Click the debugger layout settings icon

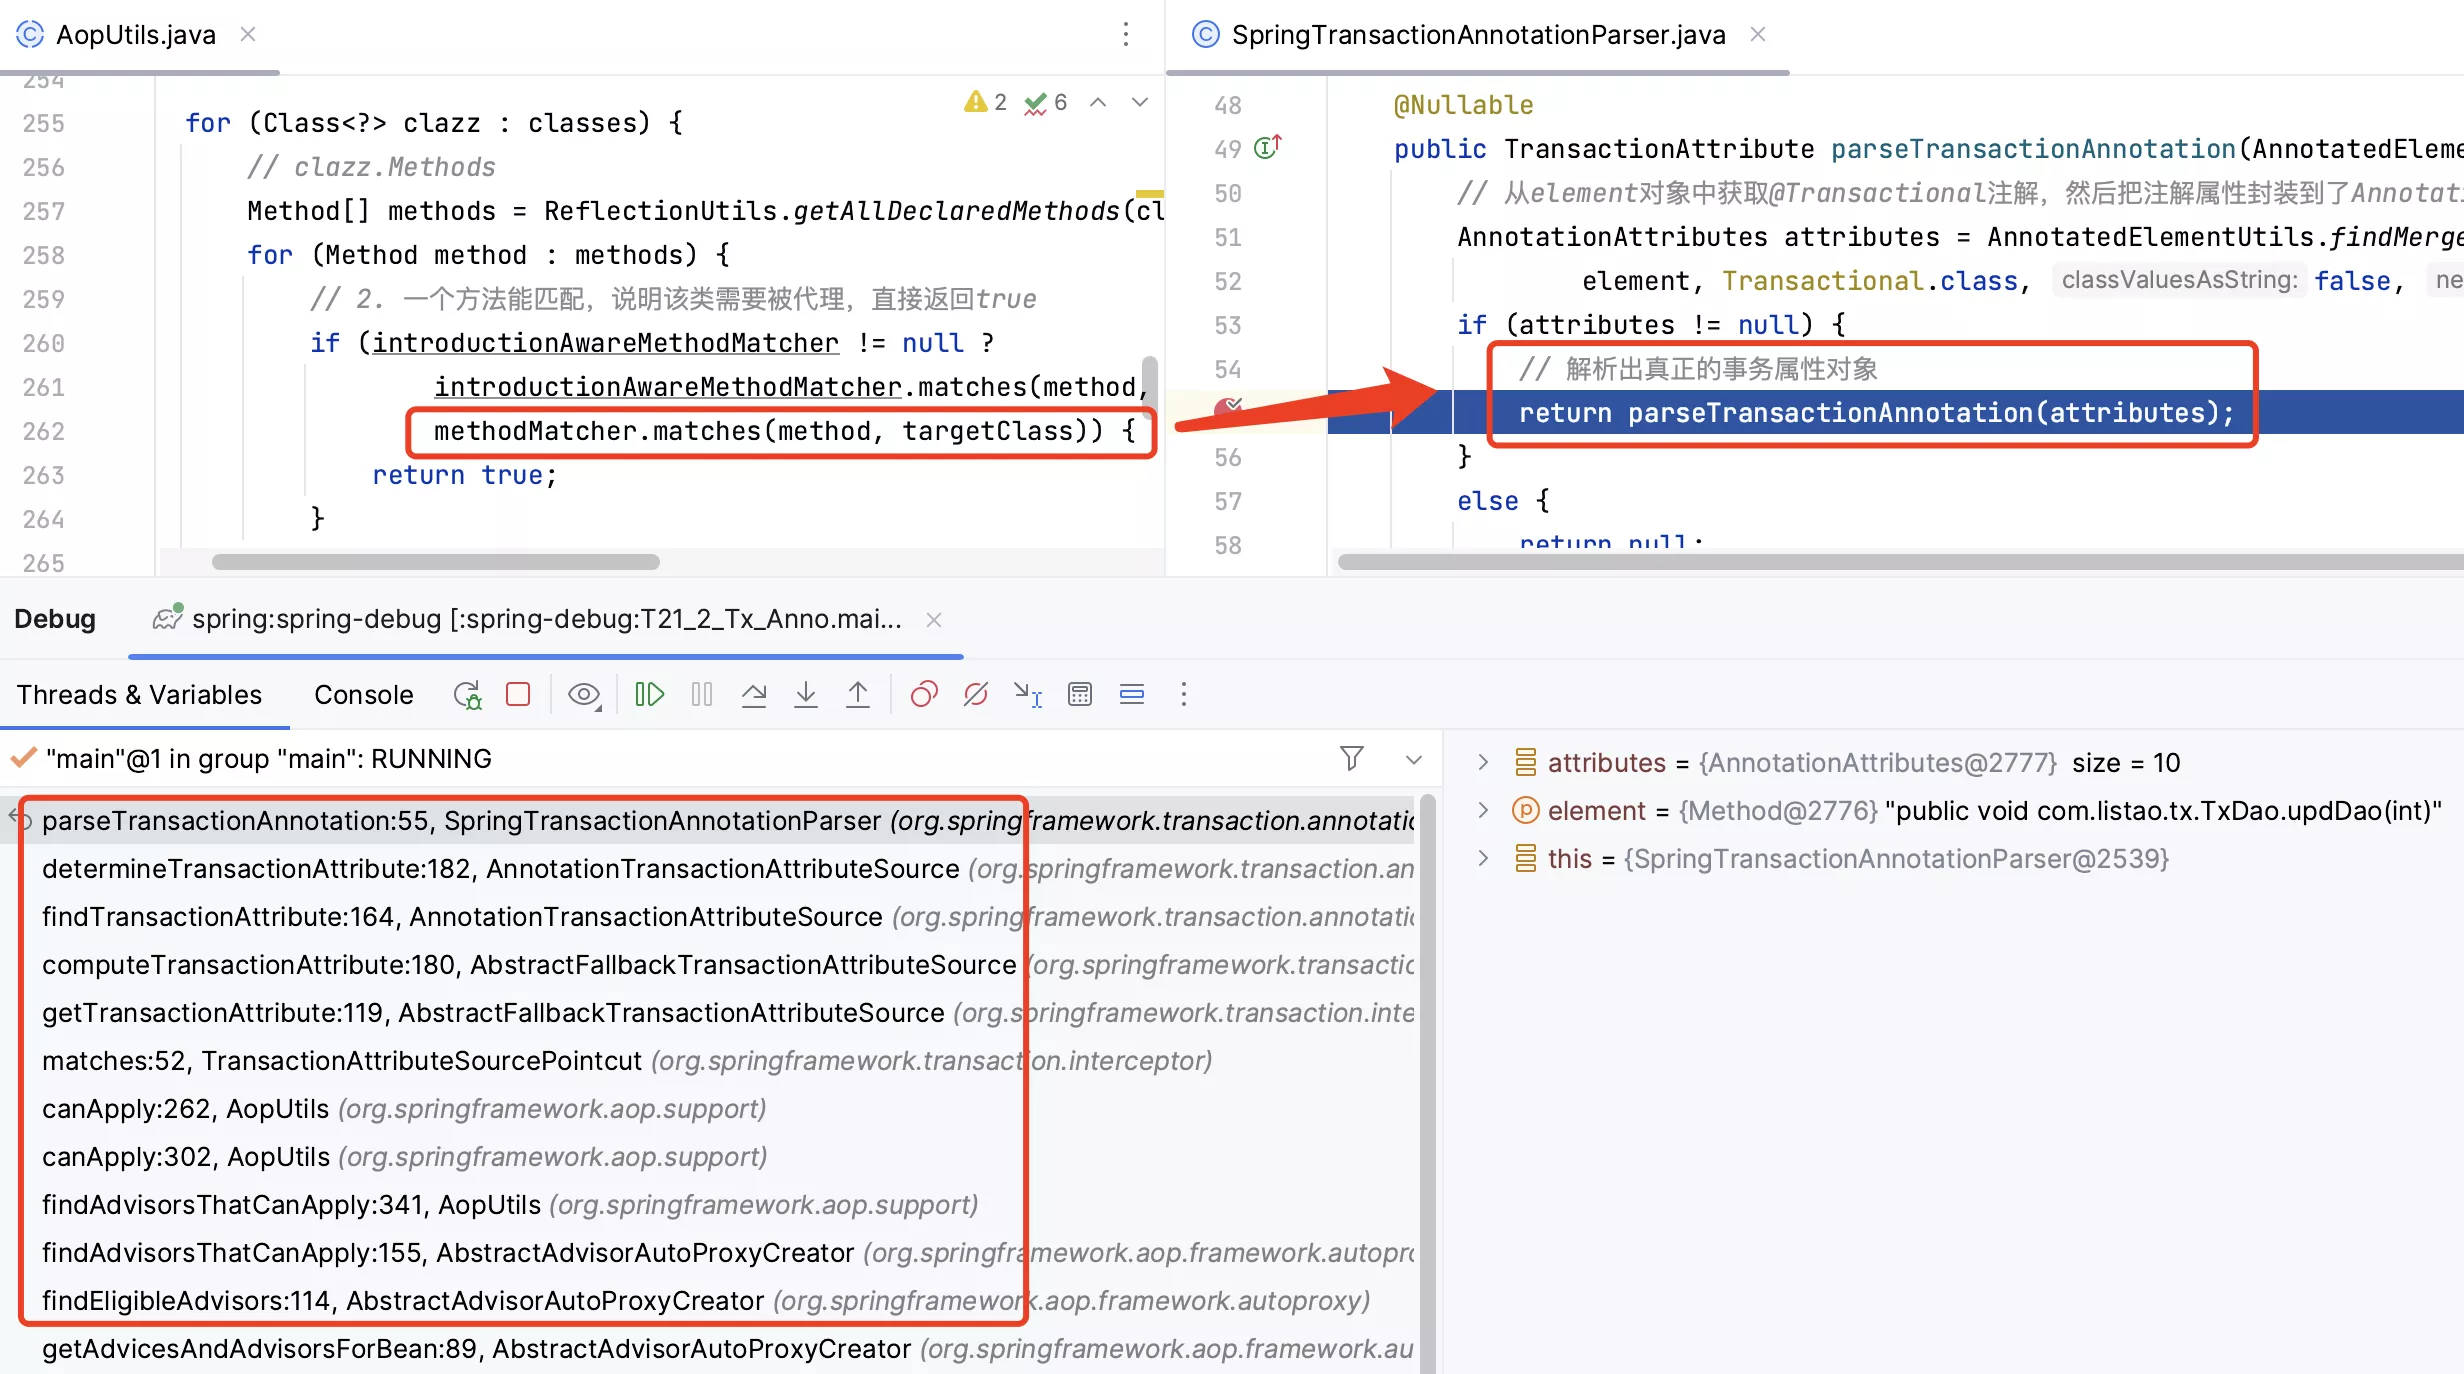click(1132, 694)
